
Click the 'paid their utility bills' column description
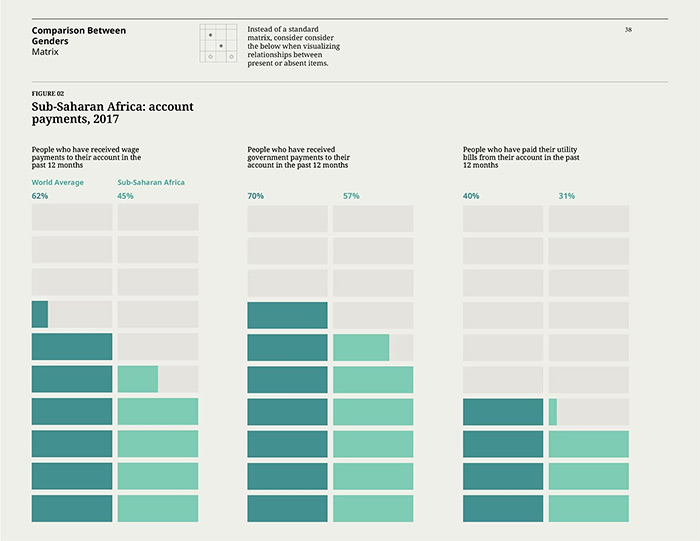[x=520, y=157]
